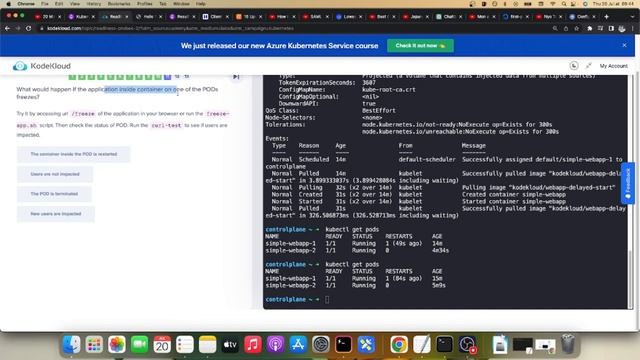Open a new browser tab with plus

607,17
